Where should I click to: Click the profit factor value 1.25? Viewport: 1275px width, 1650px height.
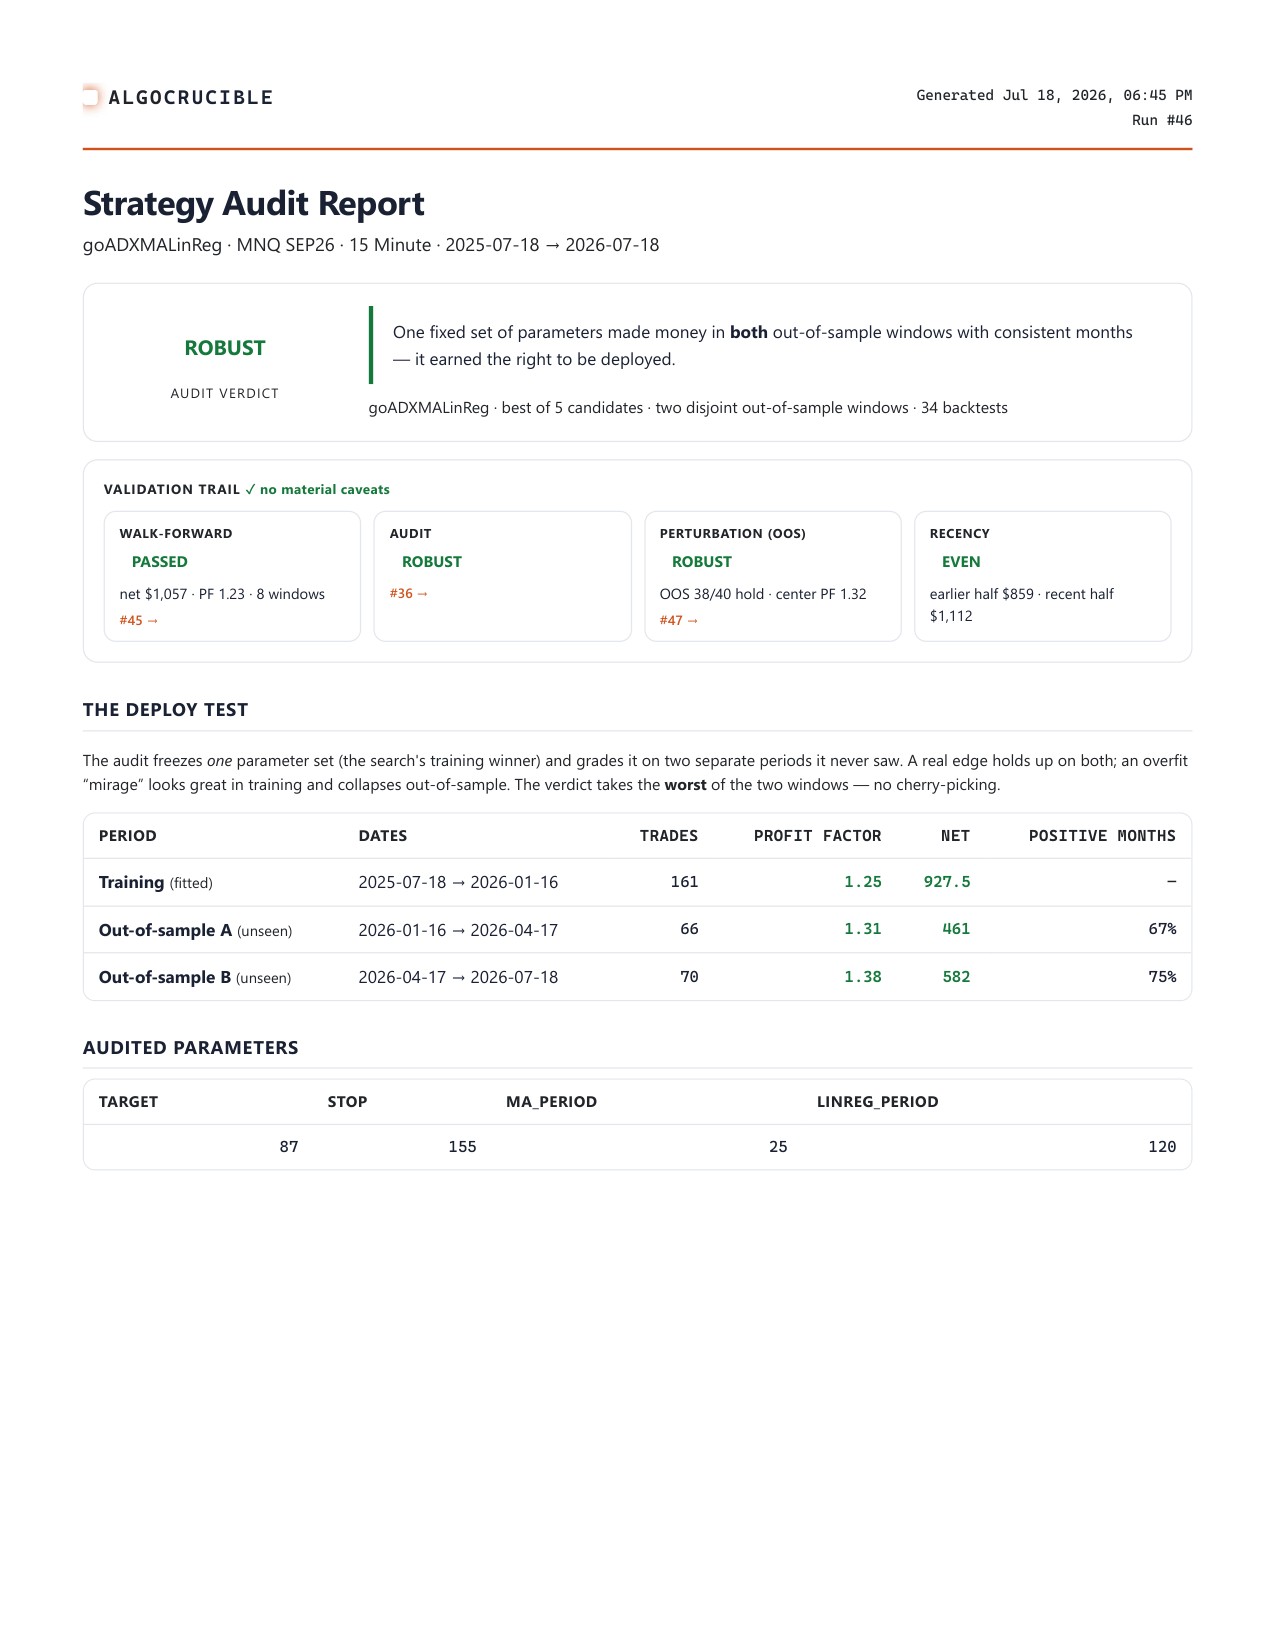click(x=863, y=882)
